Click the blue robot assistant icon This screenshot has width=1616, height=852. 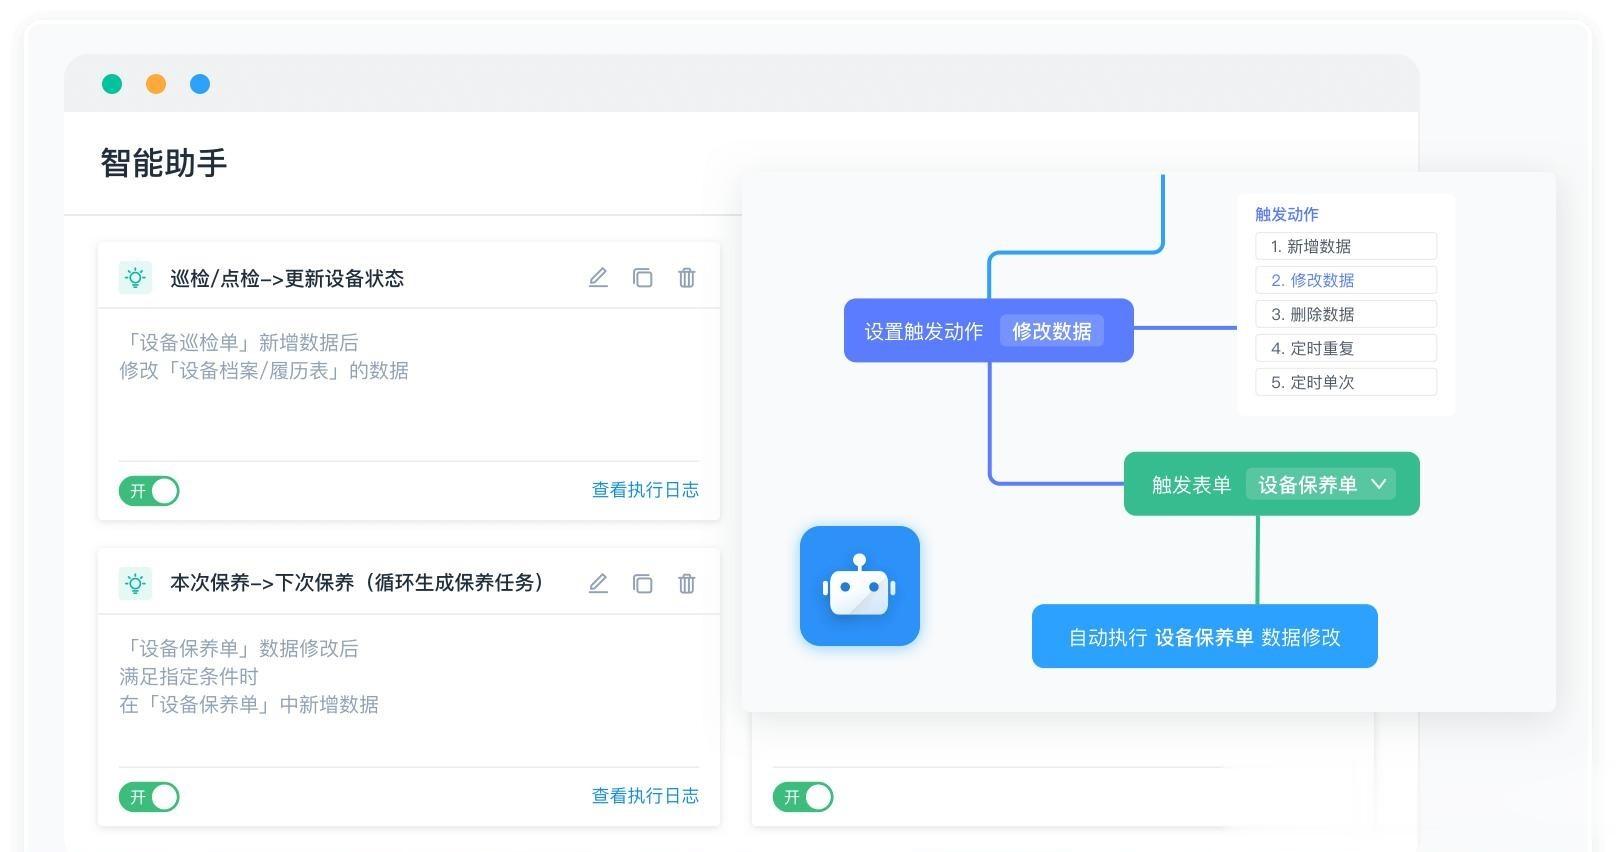click(860, 586)
